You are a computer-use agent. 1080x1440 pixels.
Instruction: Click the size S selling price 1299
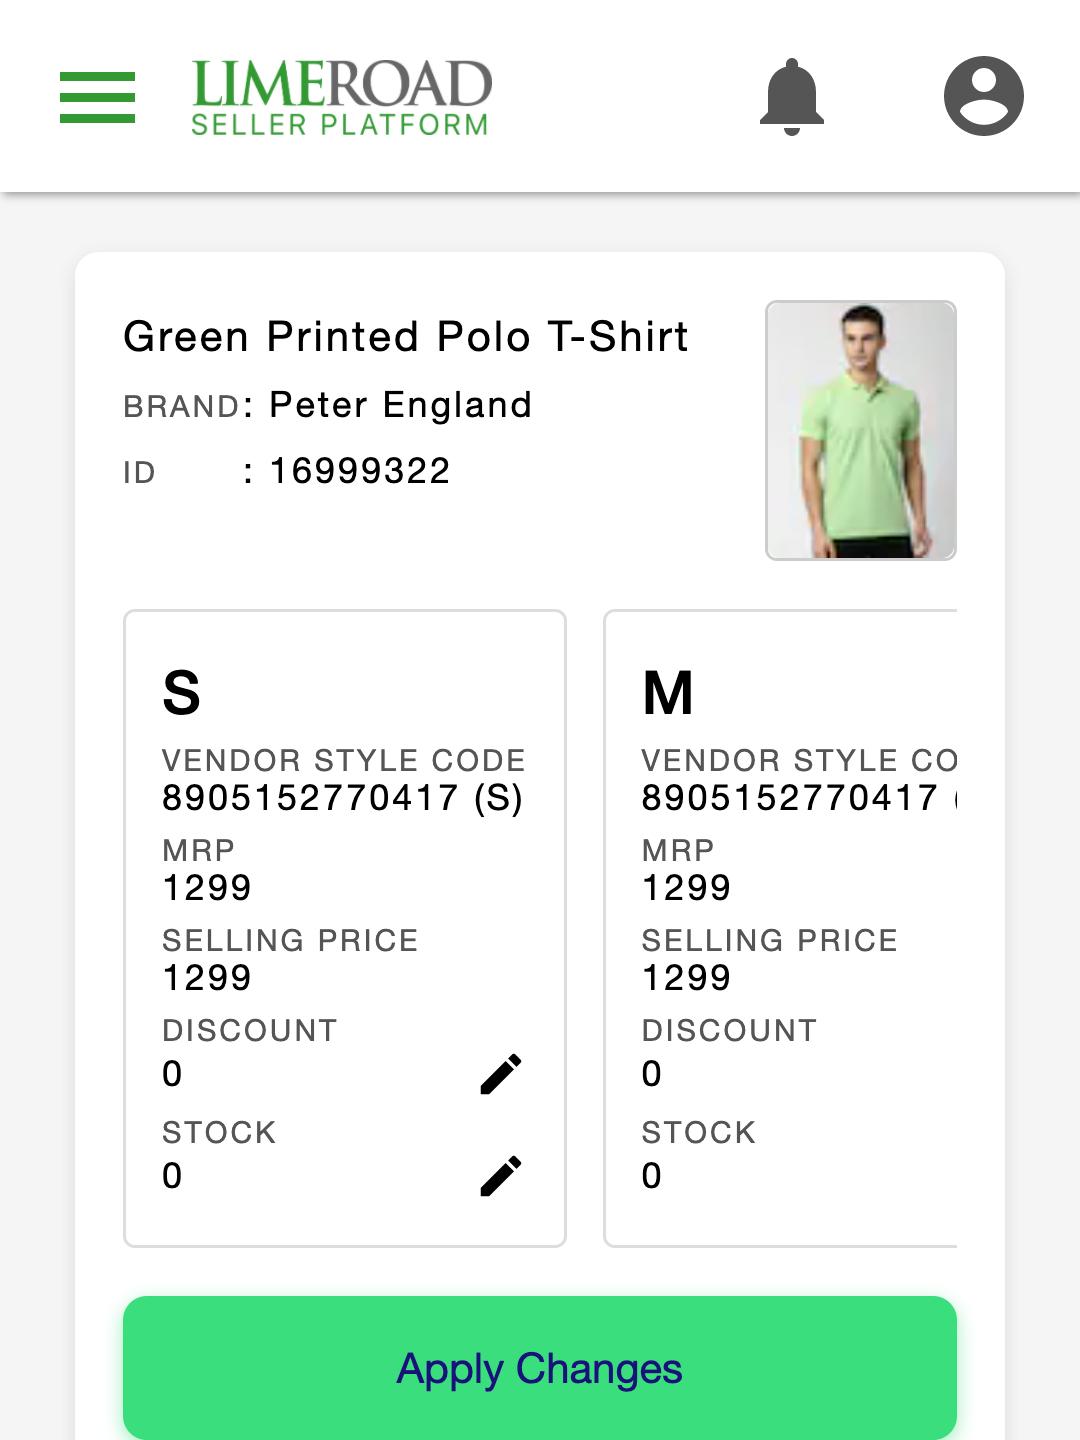[x=207, y=977]
